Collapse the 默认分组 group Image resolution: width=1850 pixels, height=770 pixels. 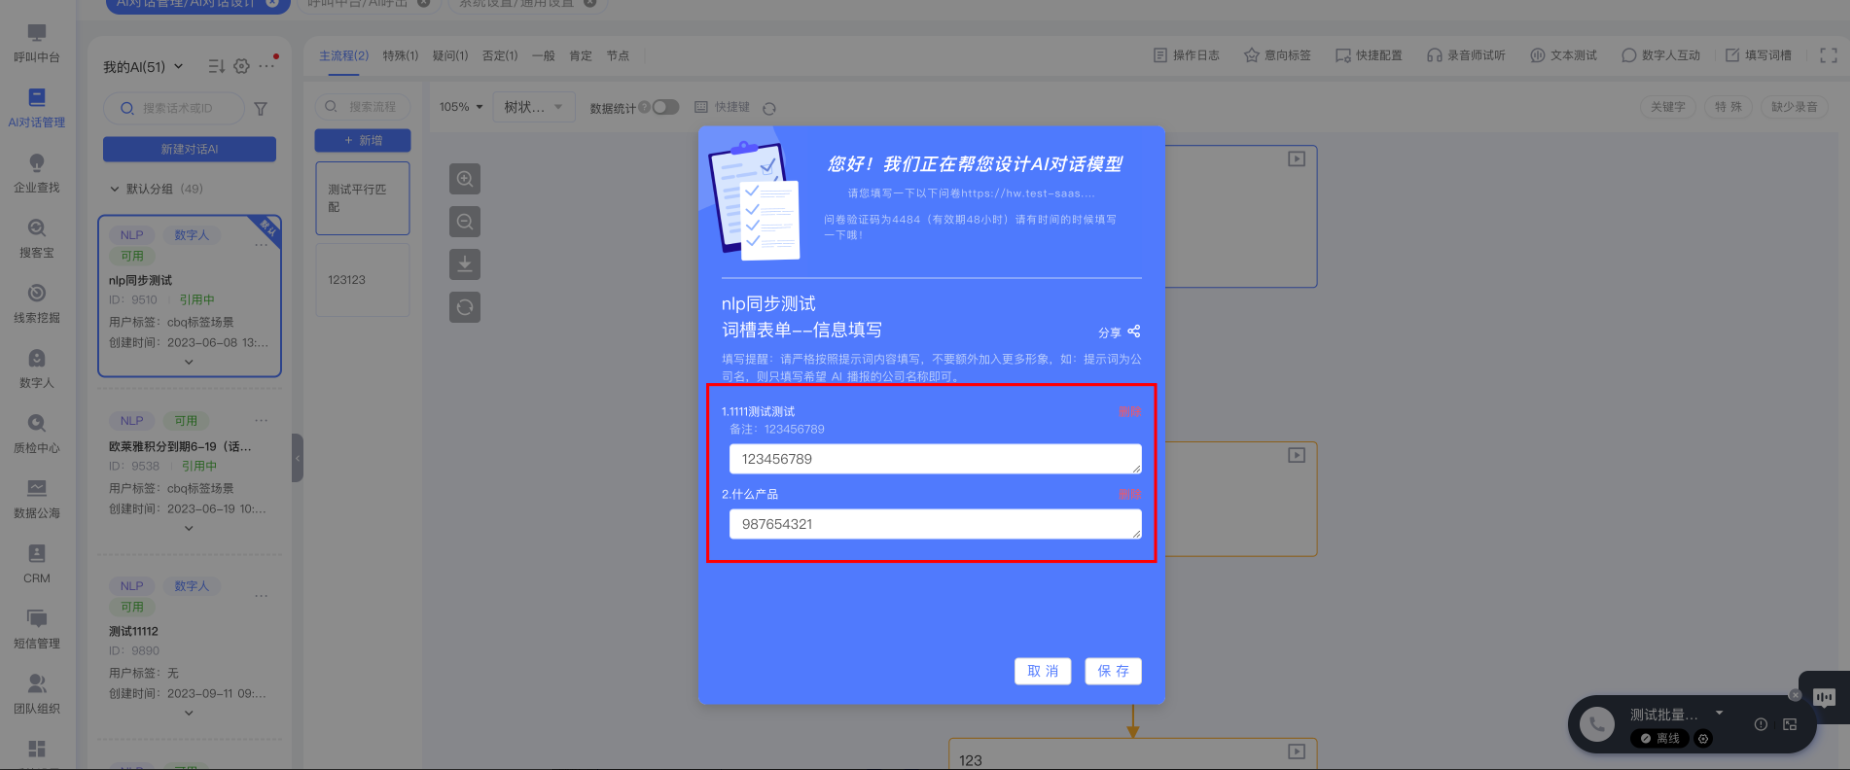[x=115, y=189]
